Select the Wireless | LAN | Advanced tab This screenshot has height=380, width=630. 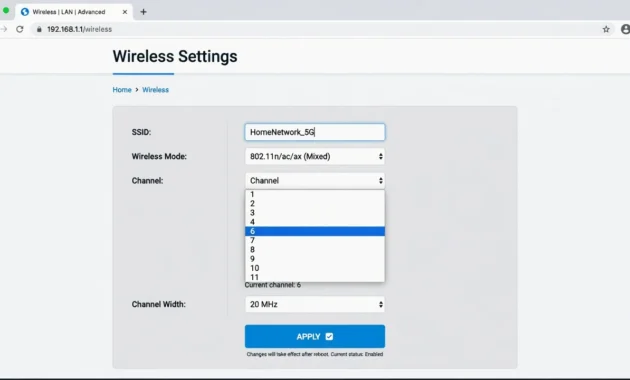(74, 12)
